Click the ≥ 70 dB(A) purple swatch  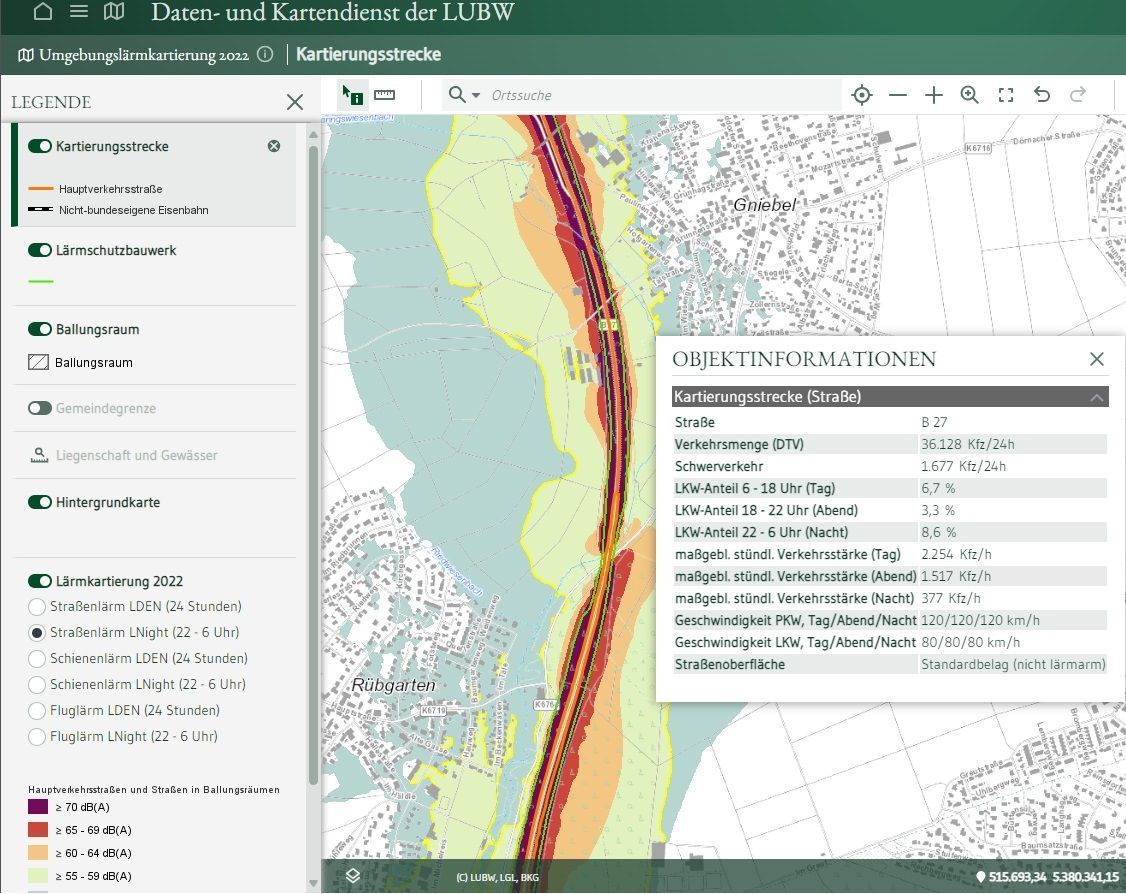click(x=38, y=807)
